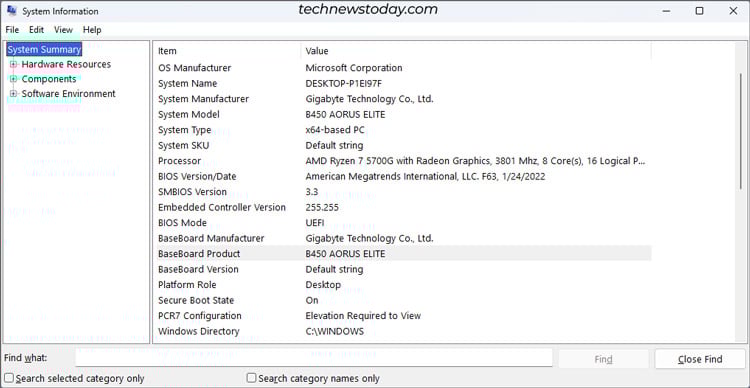The image size is (750, 388).
Task: Click the Find button
Action: tap(603, 359)
